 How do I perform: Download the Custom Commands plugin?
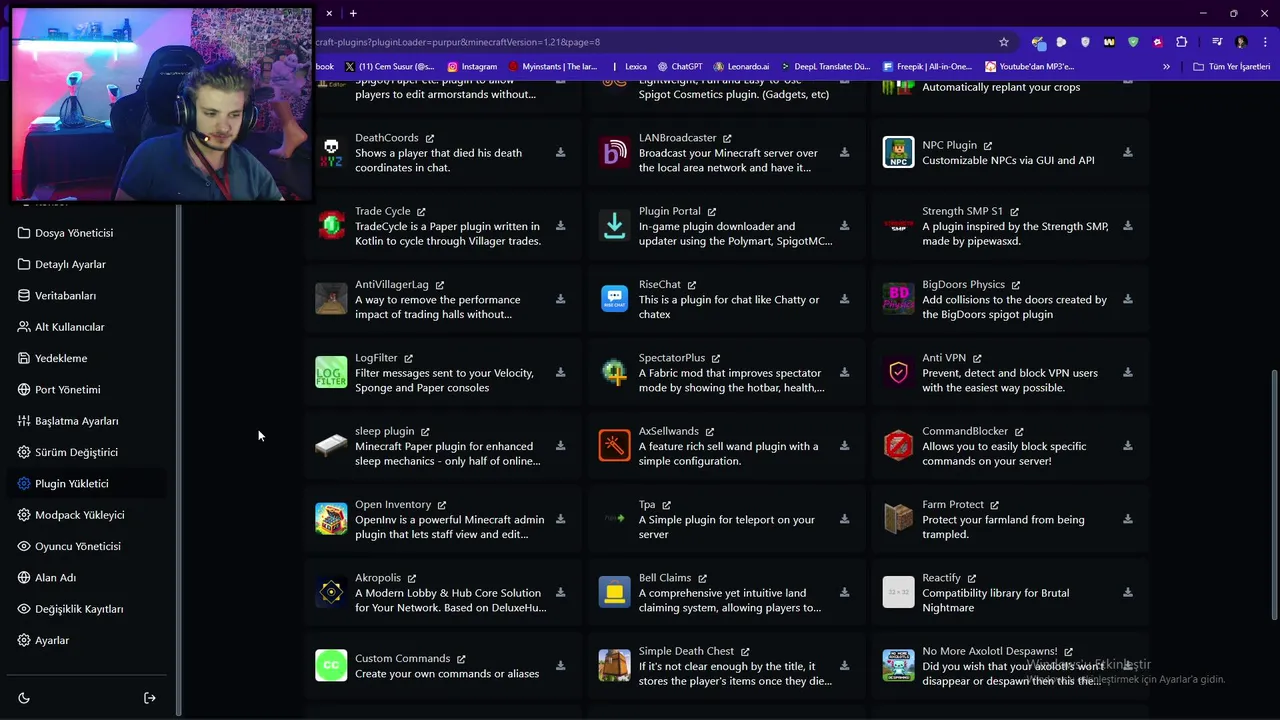point(560,666)
